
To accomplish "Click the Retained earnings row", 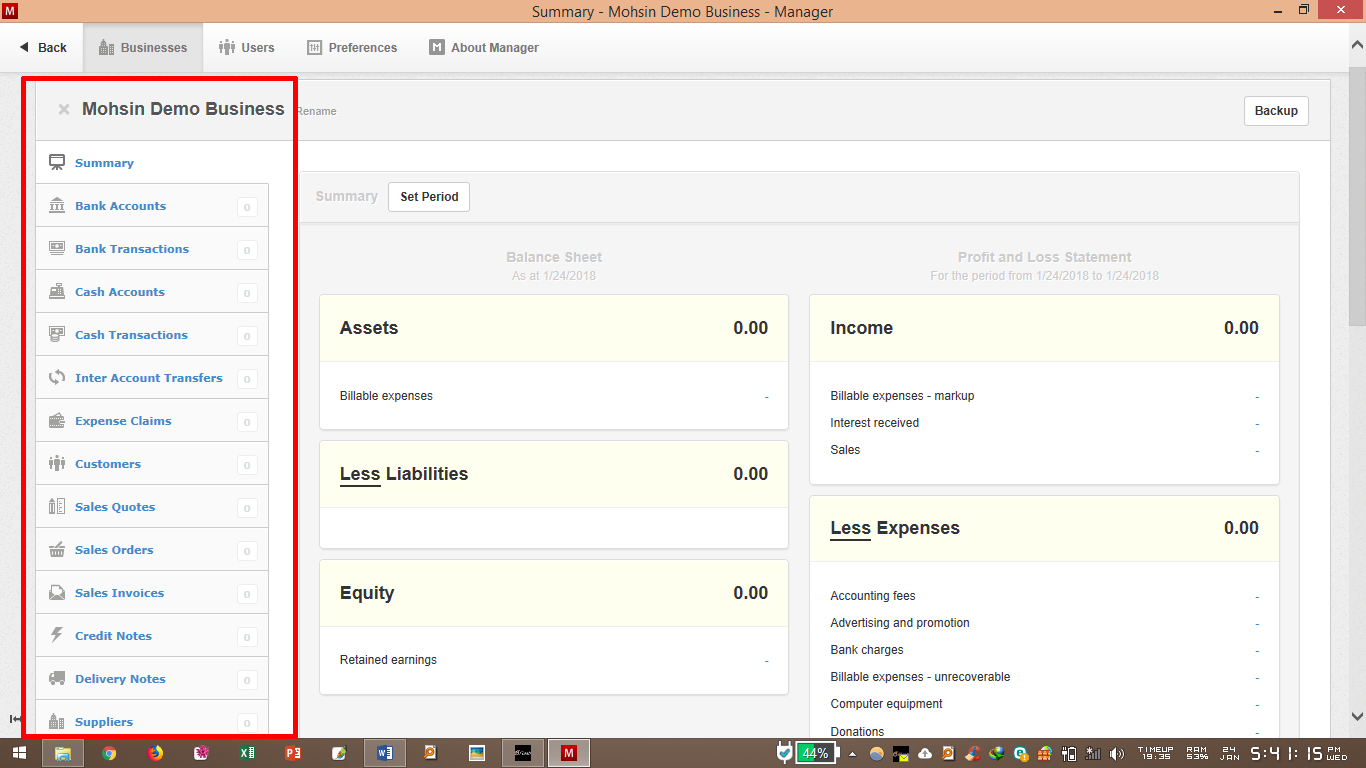I will pyautogui.click(x=554, y=660).
